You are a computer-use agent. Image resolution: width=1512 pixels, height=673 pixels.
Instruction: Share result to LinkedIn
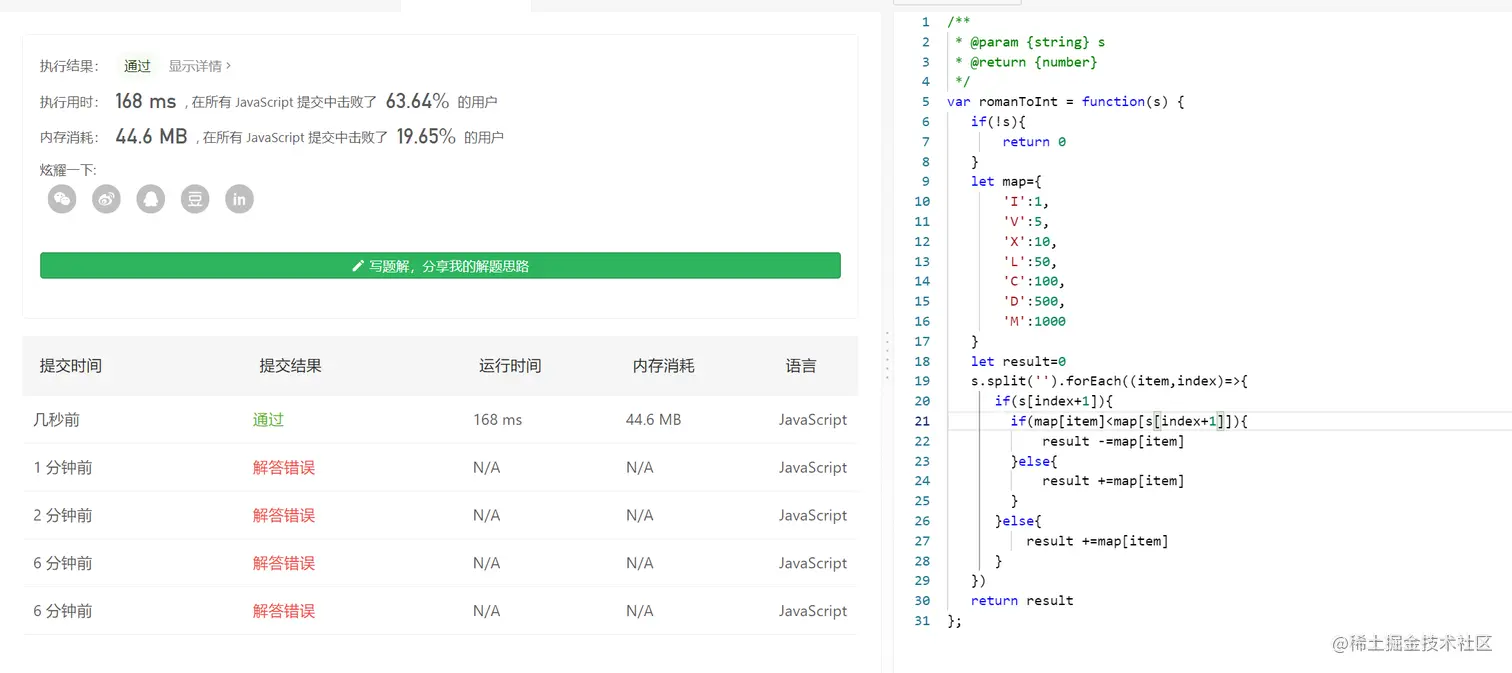point(239,199)
